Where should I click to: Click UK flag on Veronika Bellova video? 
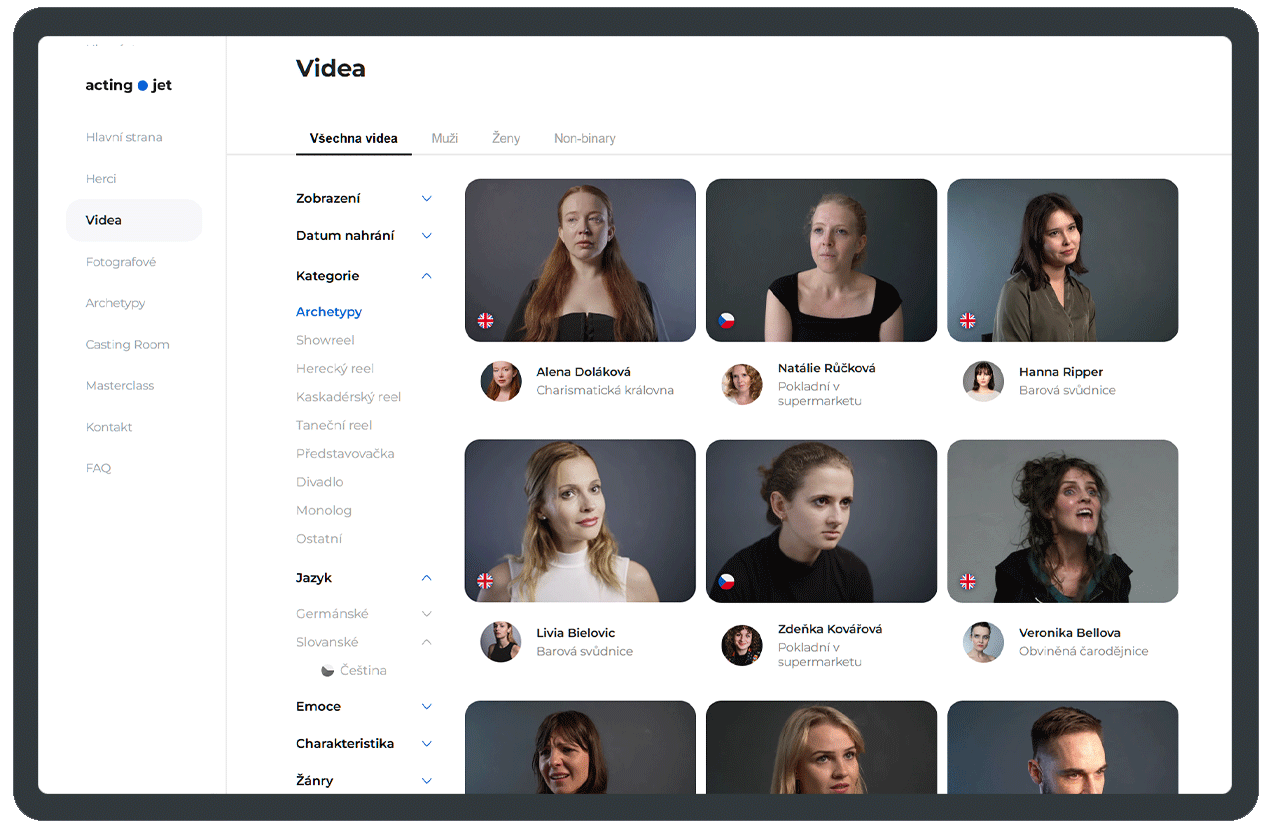(968, 581)
